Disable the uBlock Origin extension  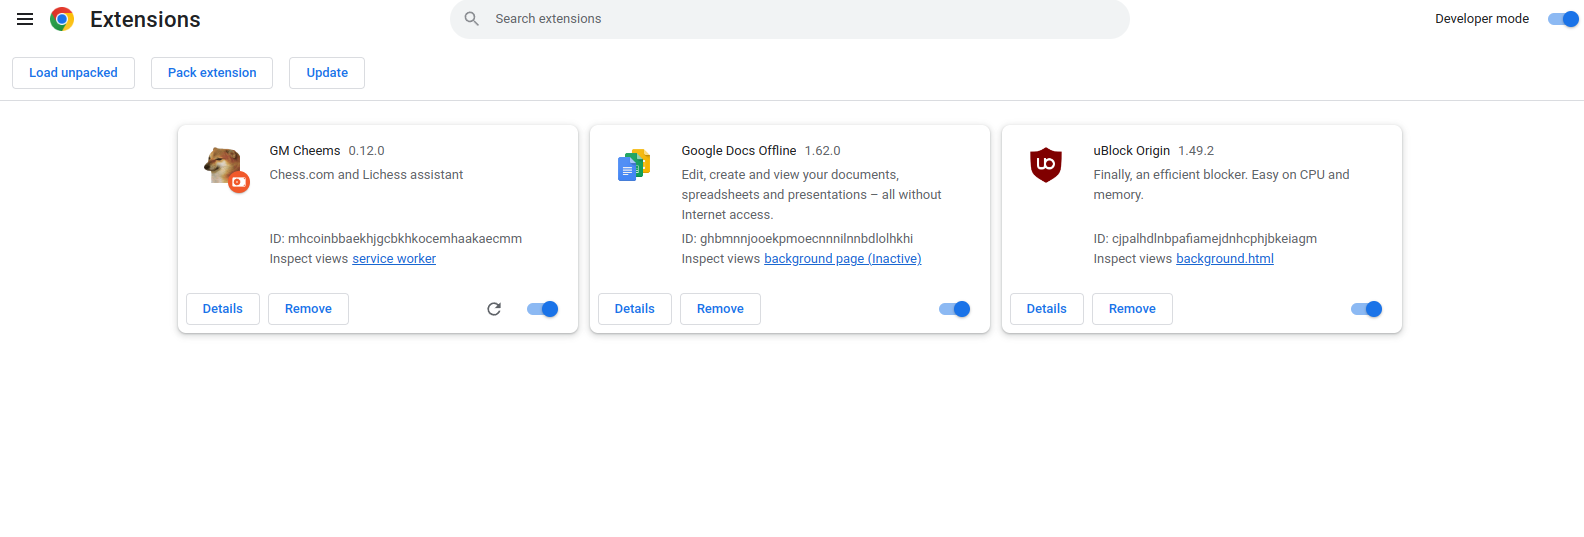(1367, 309)
